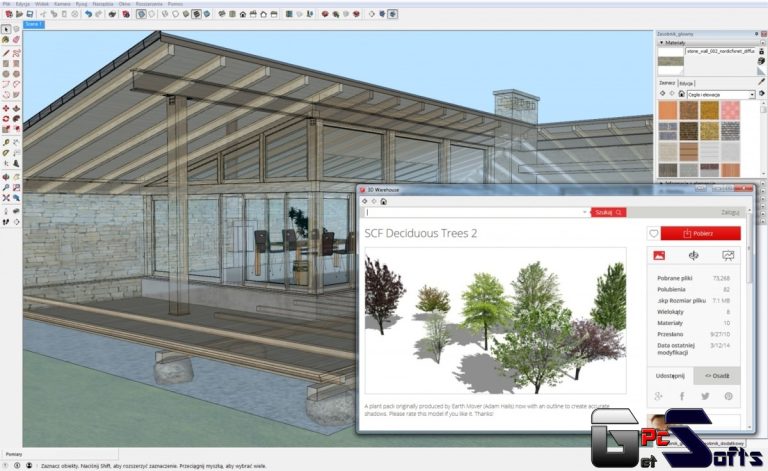This screenshot has width=768, height=471.
Task: Select the arrow Select tool
Action: tap(6, 29)
